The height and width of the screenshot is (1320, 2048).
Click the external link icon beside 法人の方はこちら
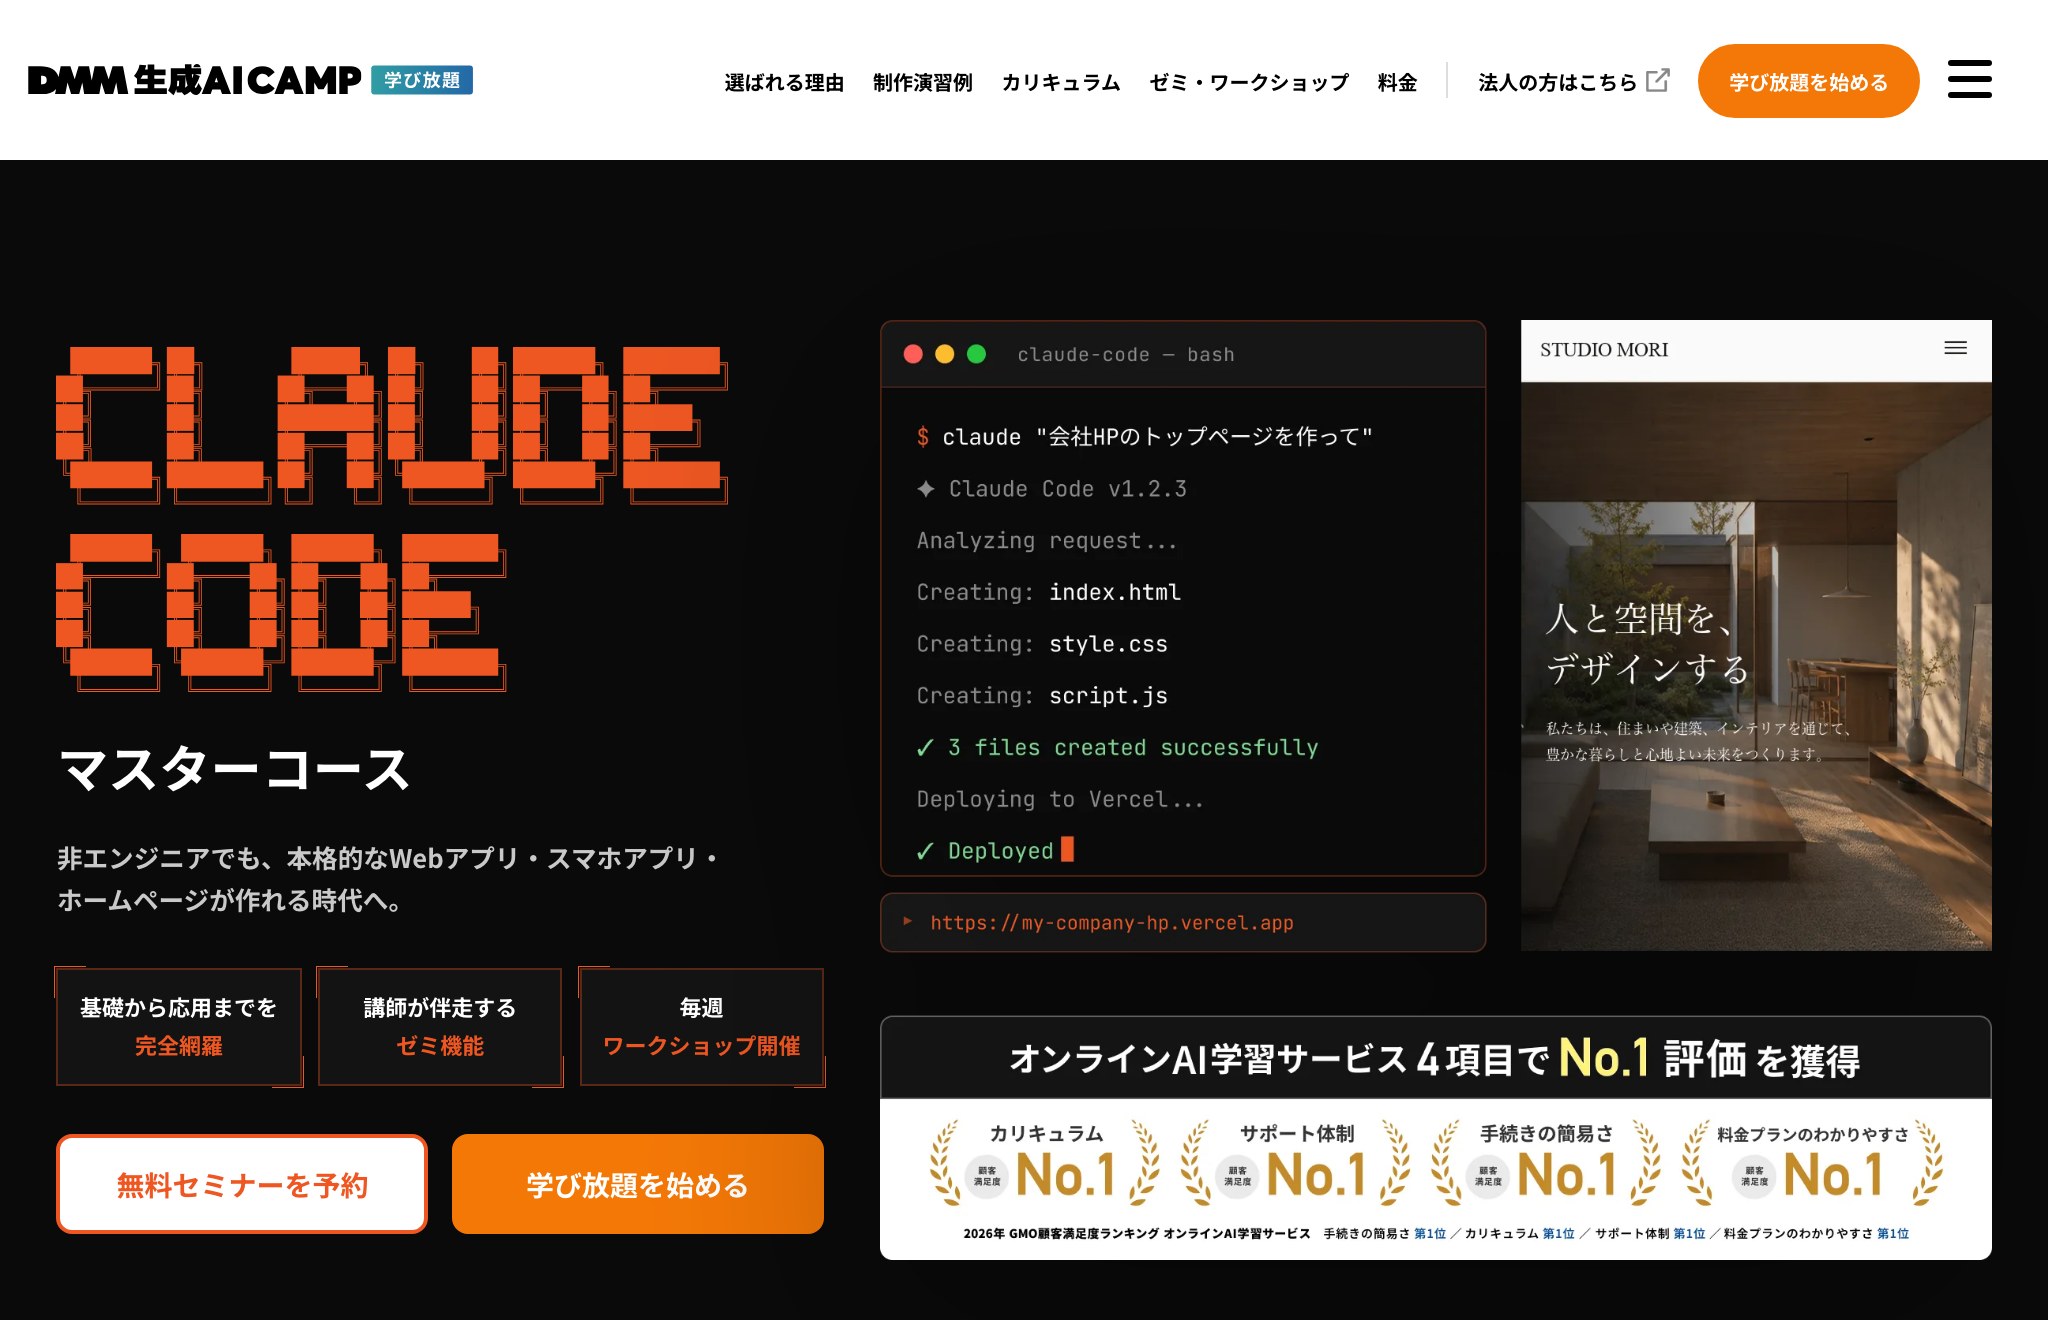pos(1658,80)
